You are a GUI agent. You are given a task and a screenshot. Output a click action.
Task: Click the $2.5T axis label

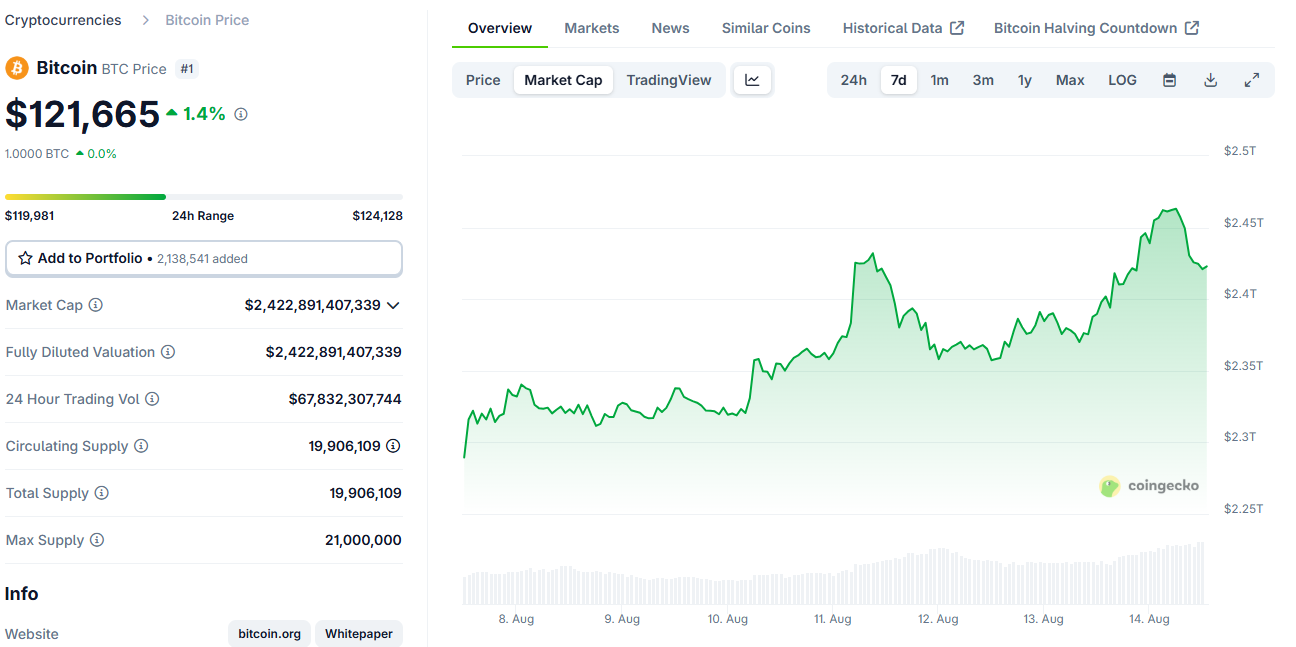click(1240, 150)
